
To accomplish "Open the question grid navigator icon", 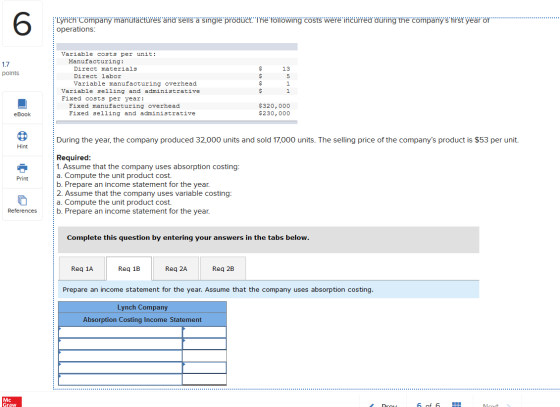I will (456, 405).
